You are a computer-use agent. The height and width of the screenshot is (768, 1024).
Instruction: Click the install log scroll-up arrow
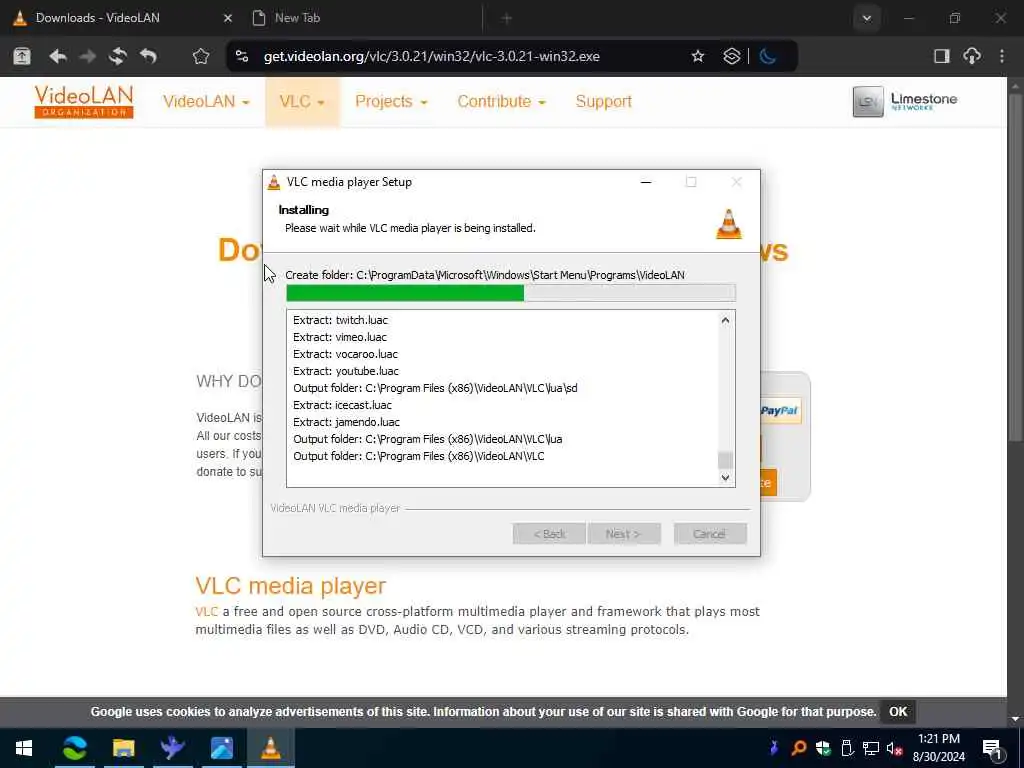(725, 320)
